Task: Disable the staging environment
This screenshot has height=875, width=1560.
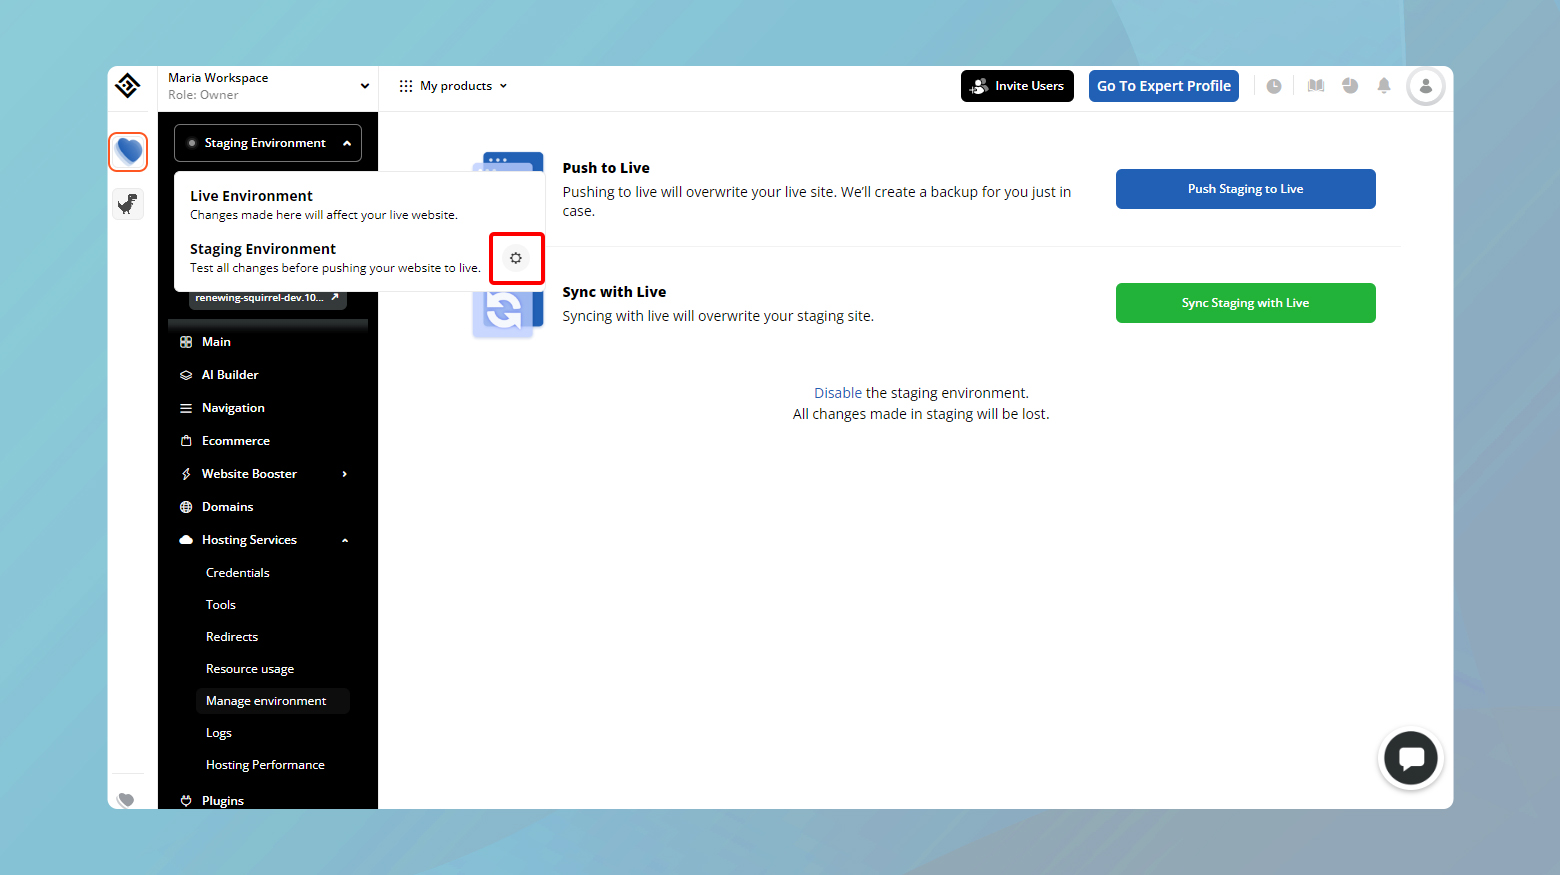Action: (838, 392)
